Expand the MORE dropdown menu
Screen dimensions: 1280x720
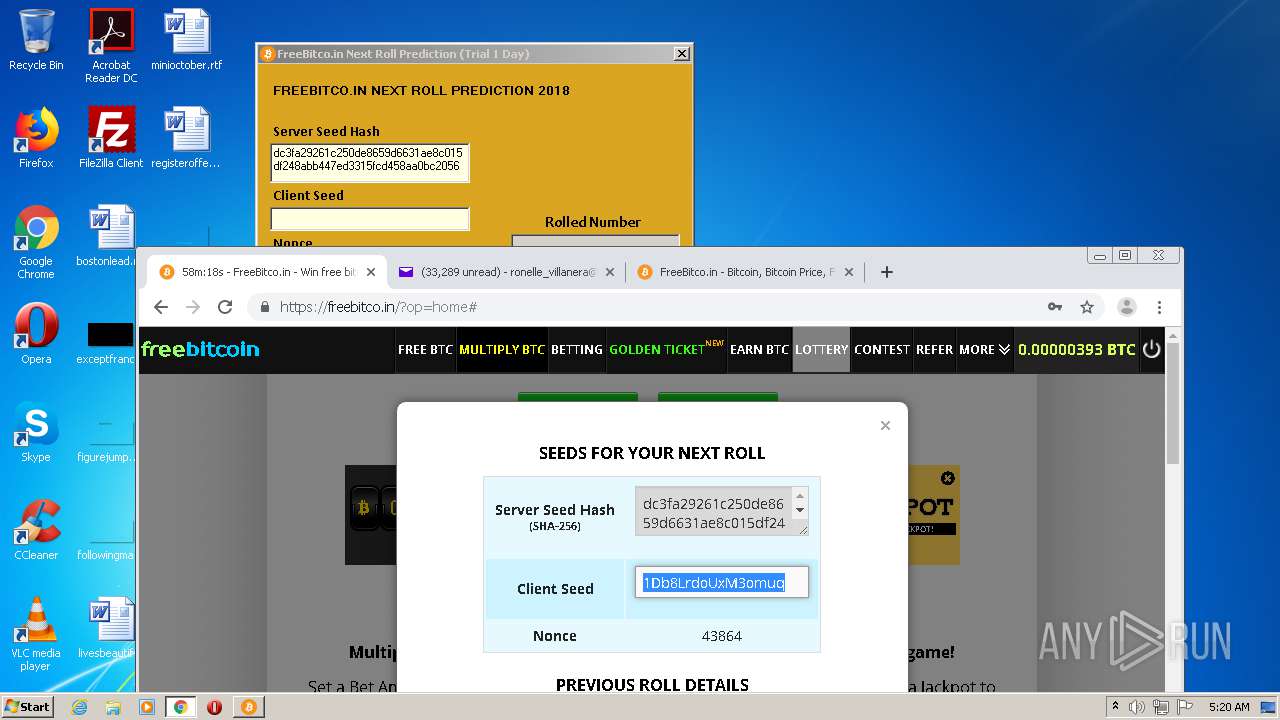[x=985, y=350]
